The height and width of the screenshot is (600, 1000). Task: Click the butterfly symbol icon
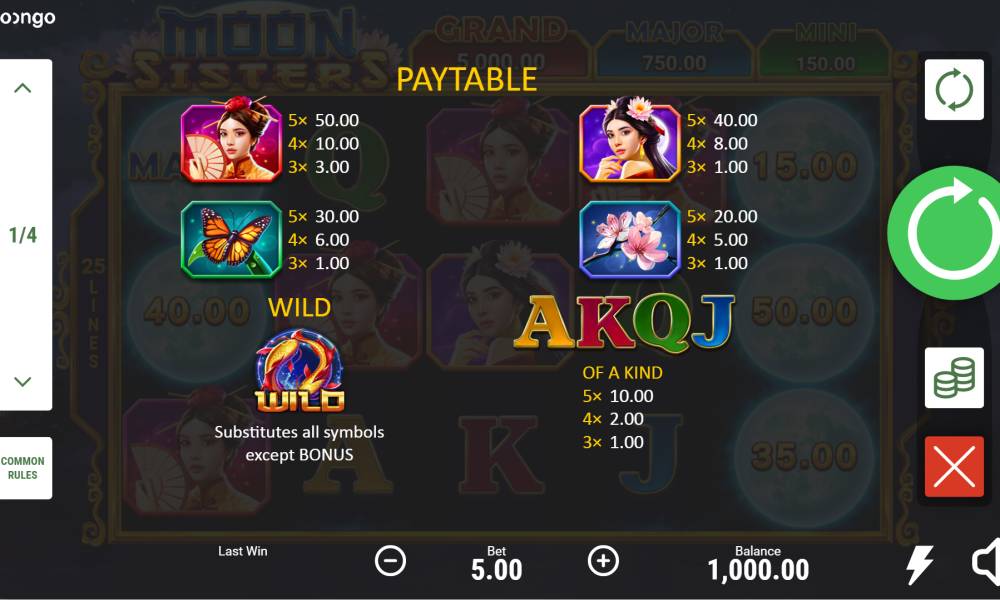(231, 239)
